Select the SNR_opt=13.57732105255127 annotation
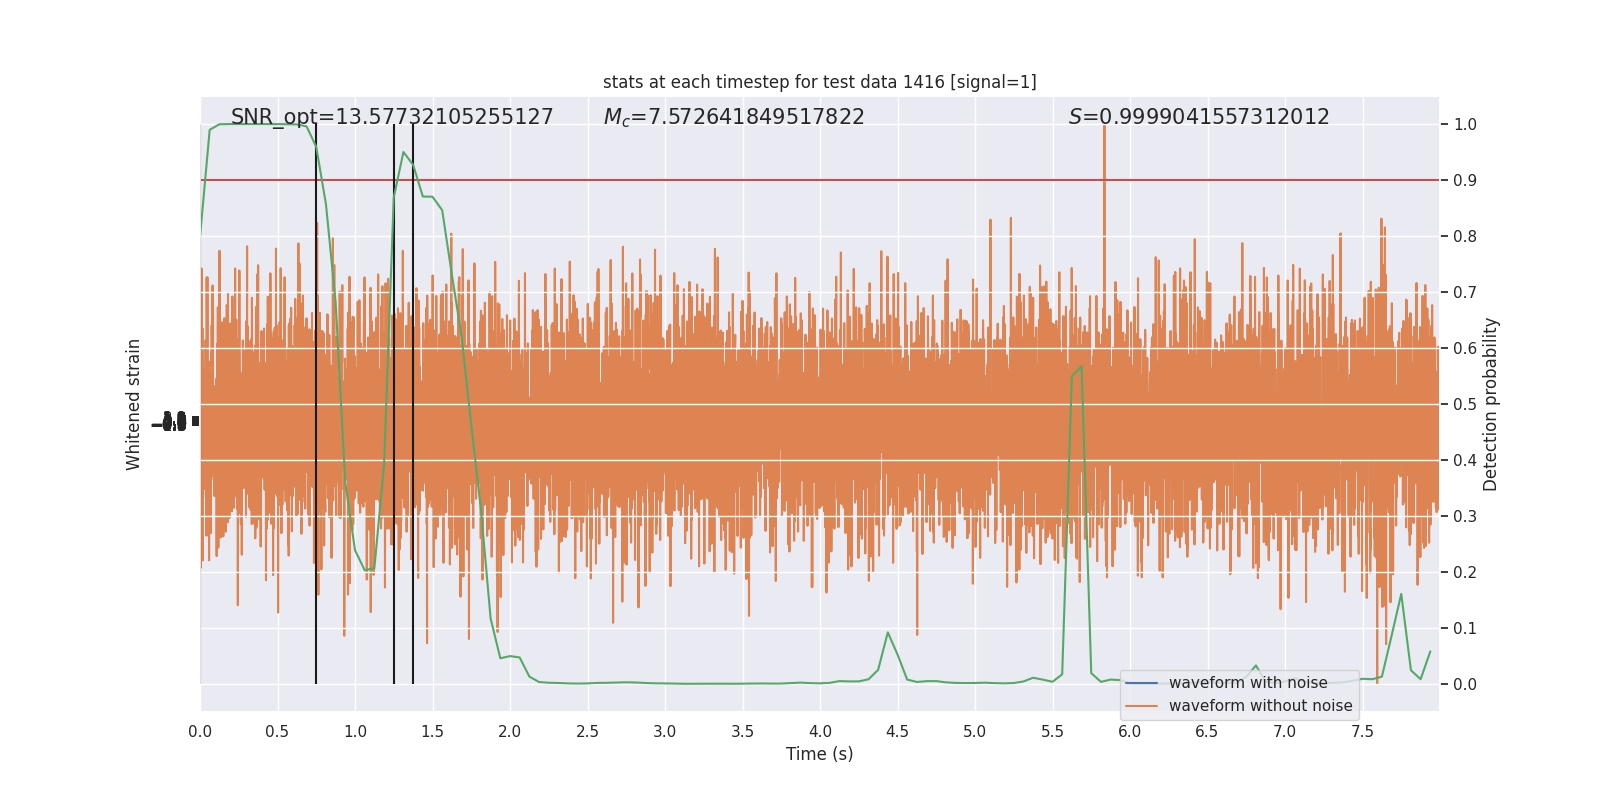Screen dimensions: 1600x800 (x=392, y=117)
